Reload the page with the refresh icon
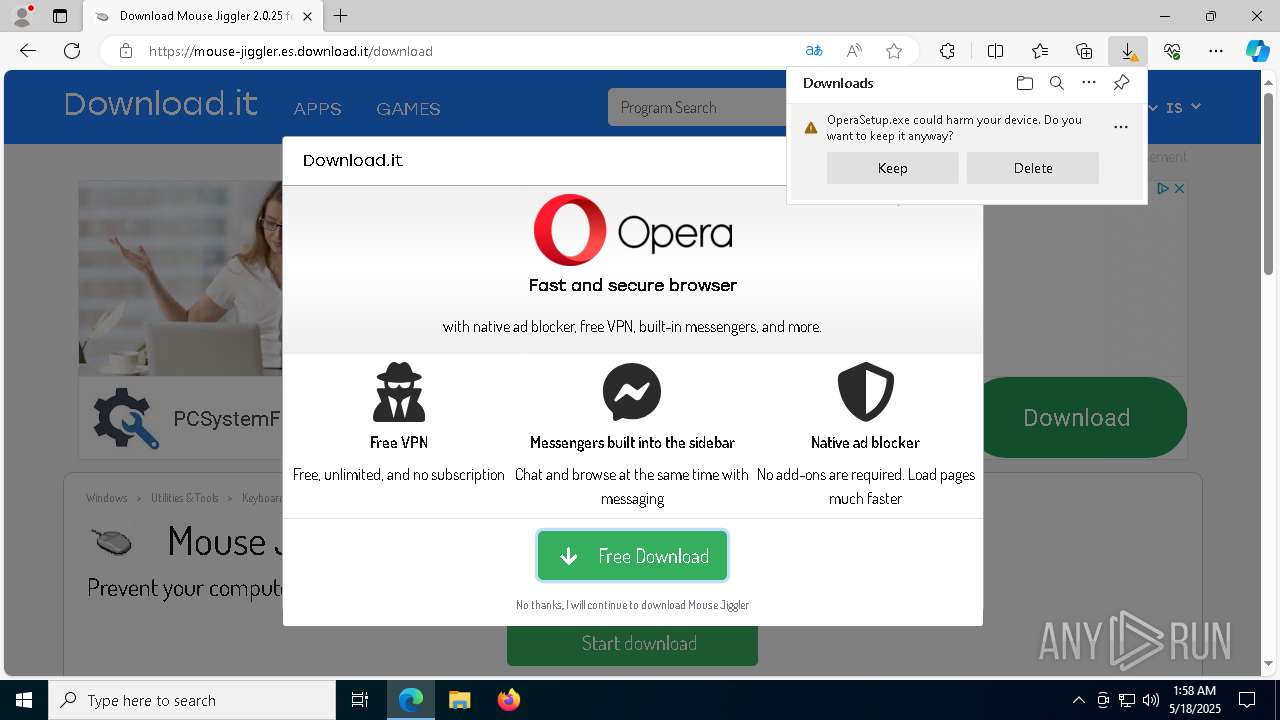The height and width of the screenshot is (720, 1280). coord(72,51)
